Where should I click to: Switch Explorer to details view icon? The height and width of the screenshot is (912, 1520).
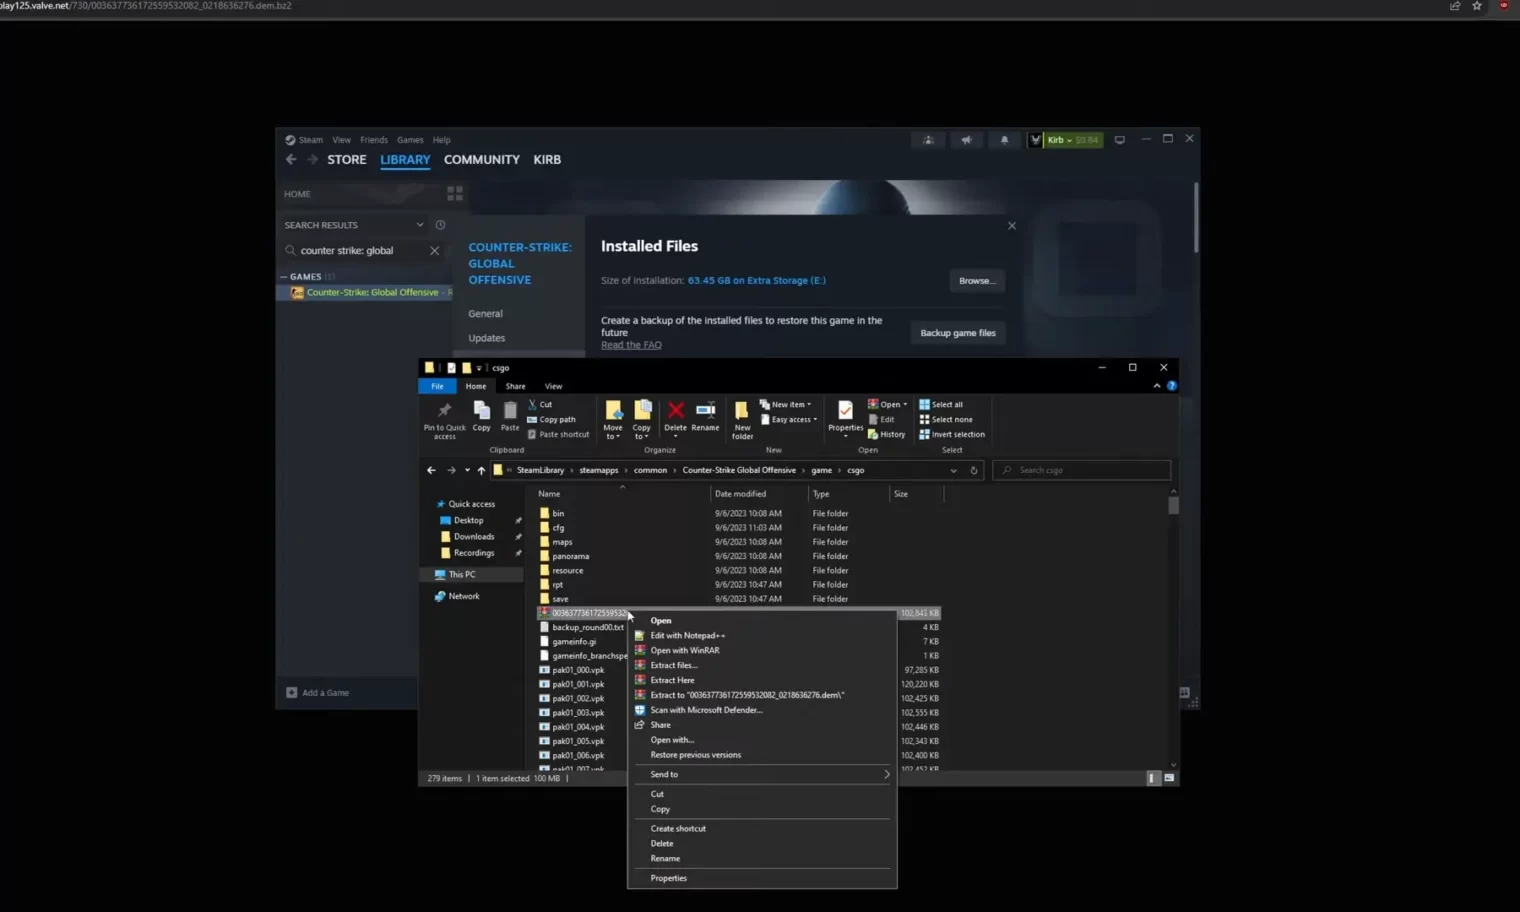point(1152,778)
